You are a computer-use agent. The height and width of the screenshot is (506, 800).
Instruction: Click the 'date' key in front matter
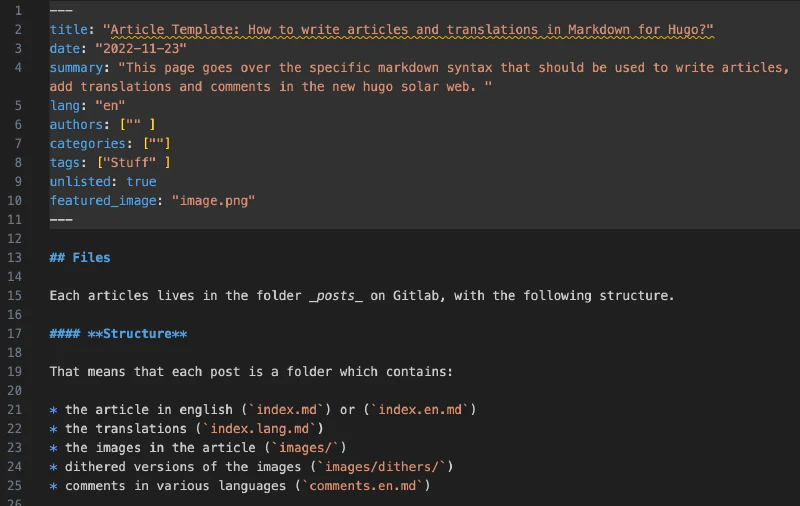(65, 48)
